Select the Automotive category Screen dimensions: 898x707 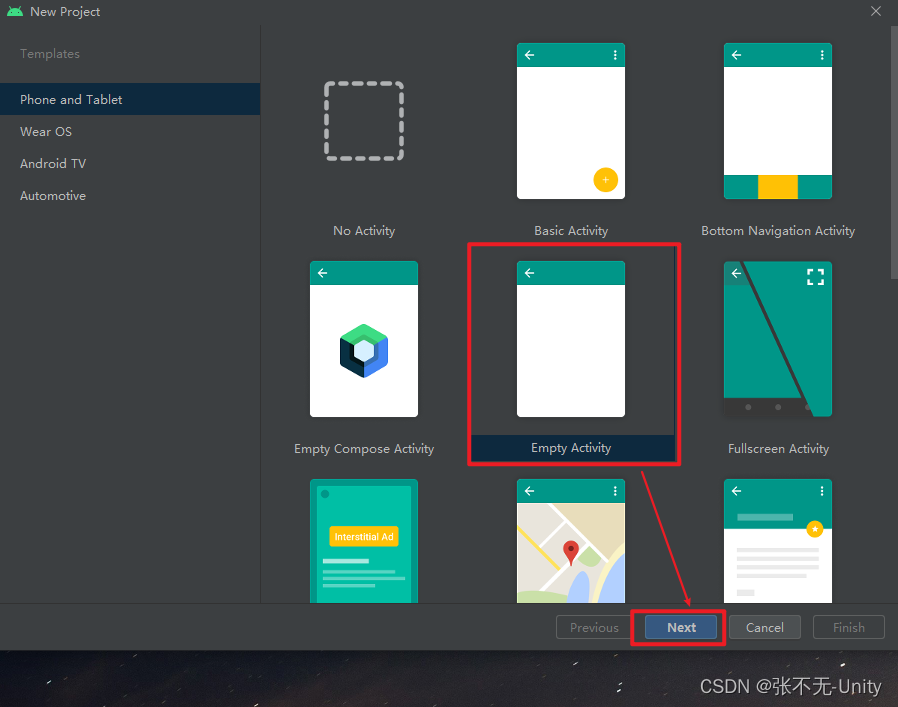point(130,195)
